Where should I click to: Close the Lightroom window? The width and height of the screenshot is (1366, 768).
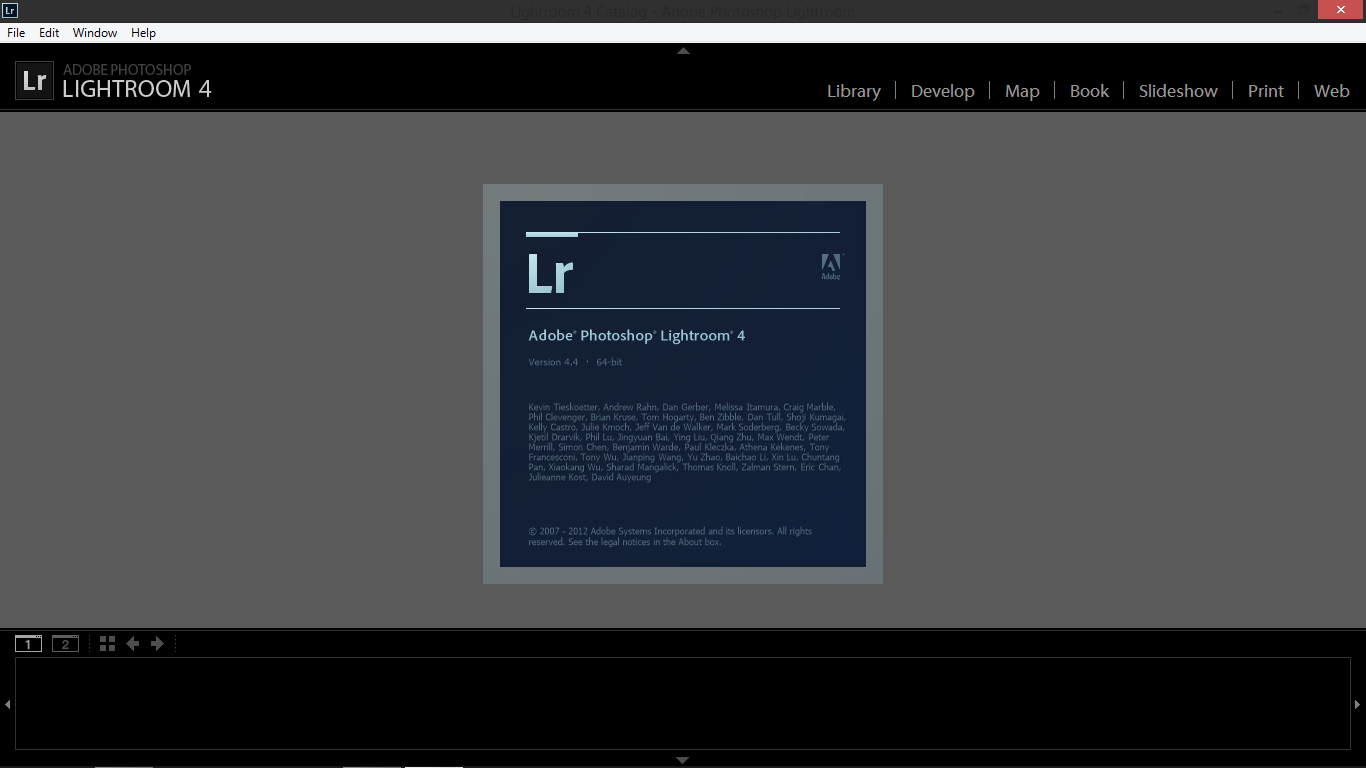coord(1342,10)
